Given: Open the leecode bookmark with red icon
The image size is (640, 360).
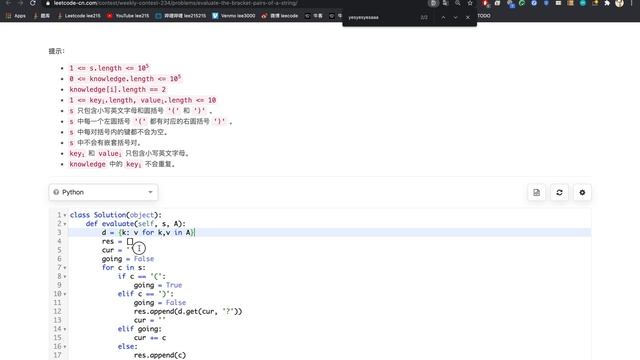Looking at the screenshot, I should click(280, 16).
